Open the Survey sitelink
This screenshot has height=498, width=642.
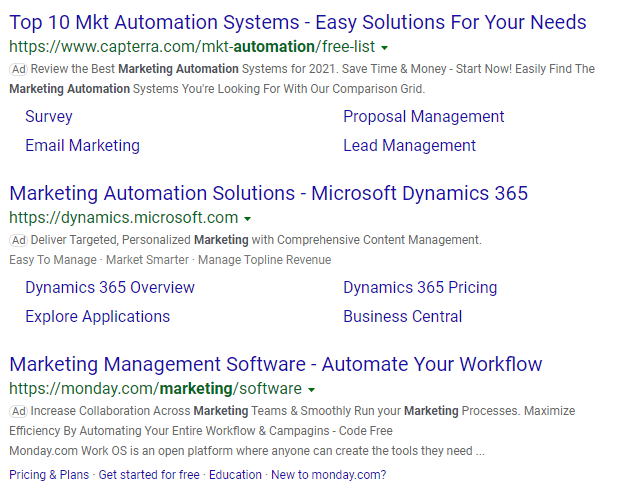(x=49, y=117)
